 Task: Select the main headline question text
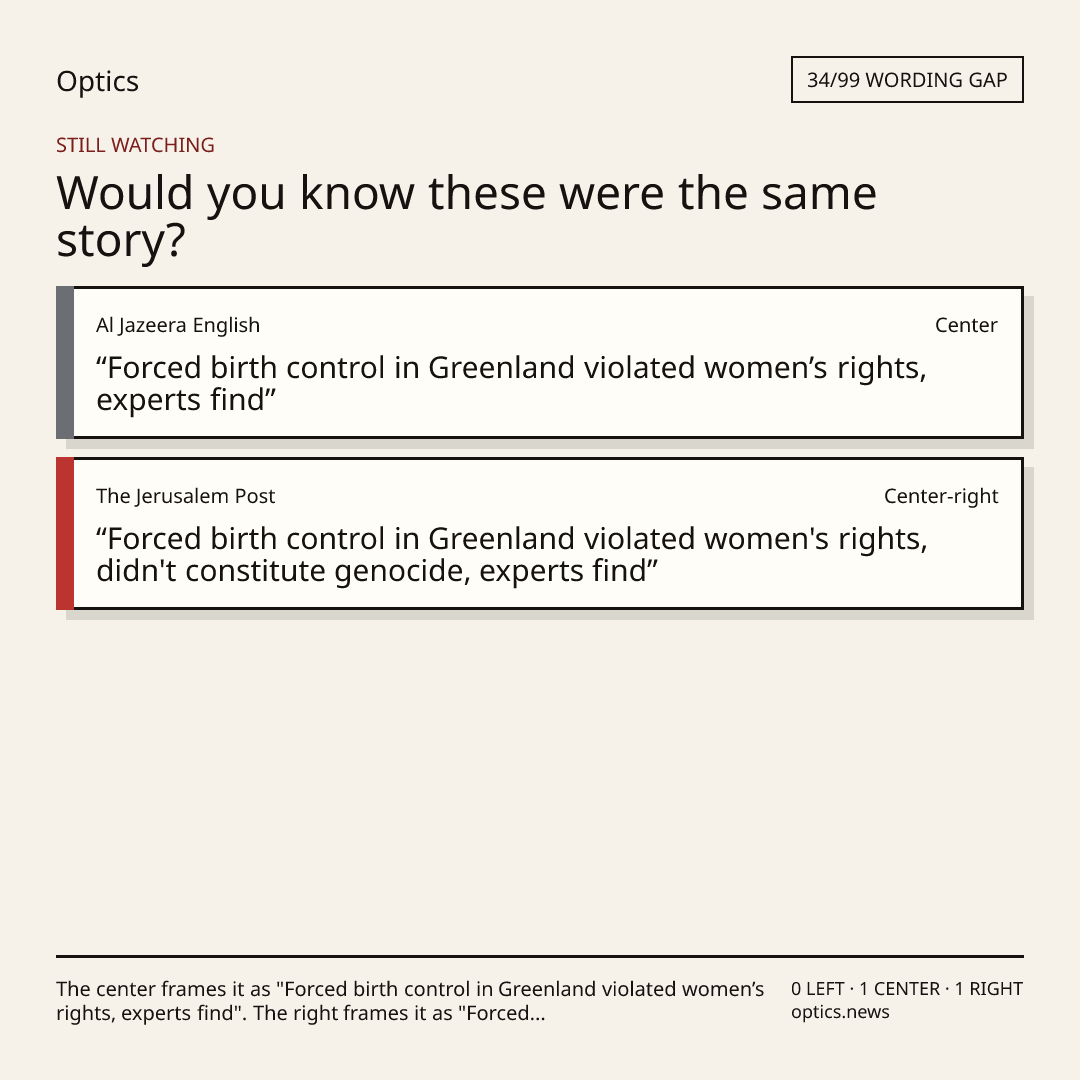pos(466,216)
